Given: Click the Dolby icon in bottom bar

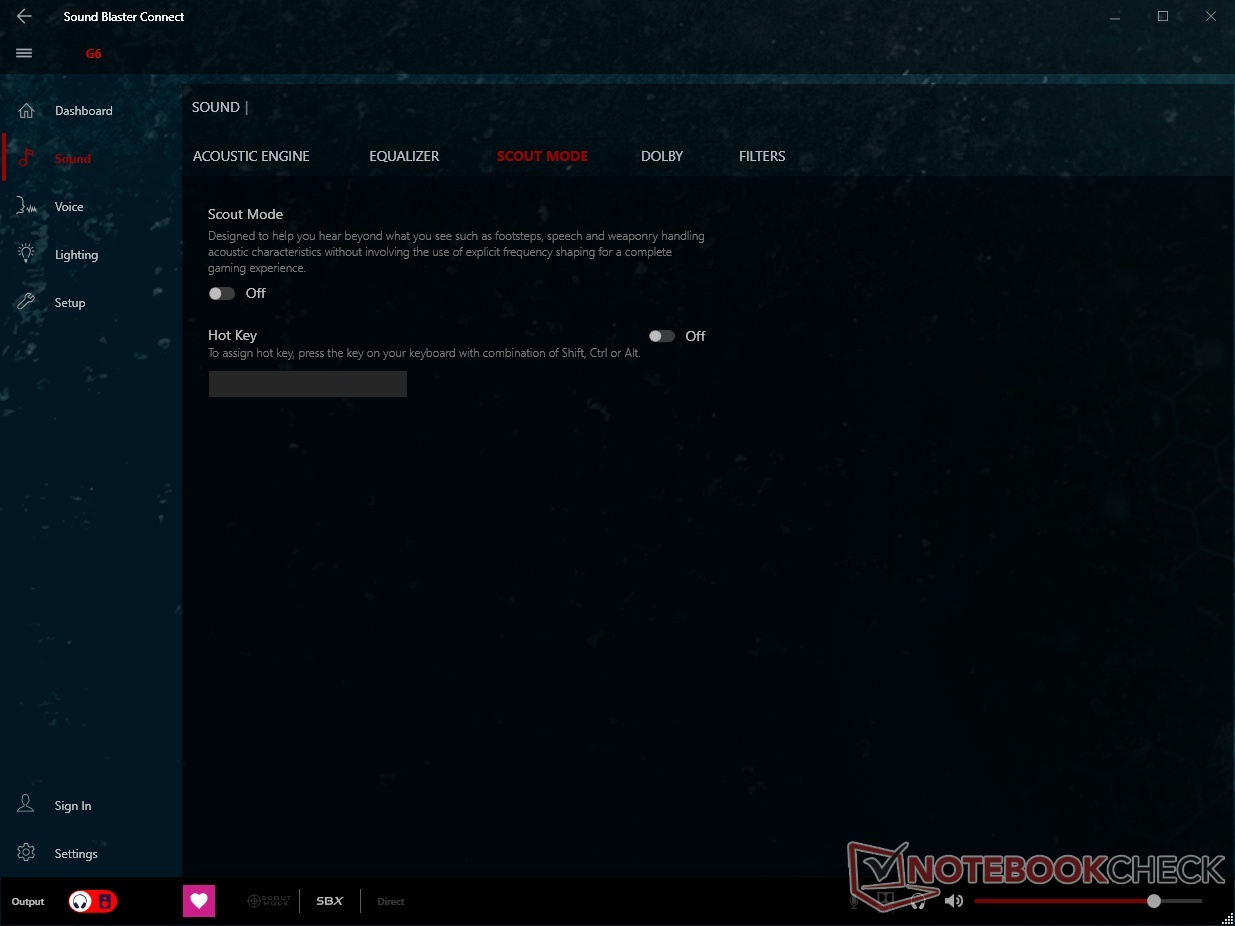Looking at the screenshot, I should 885,901.
